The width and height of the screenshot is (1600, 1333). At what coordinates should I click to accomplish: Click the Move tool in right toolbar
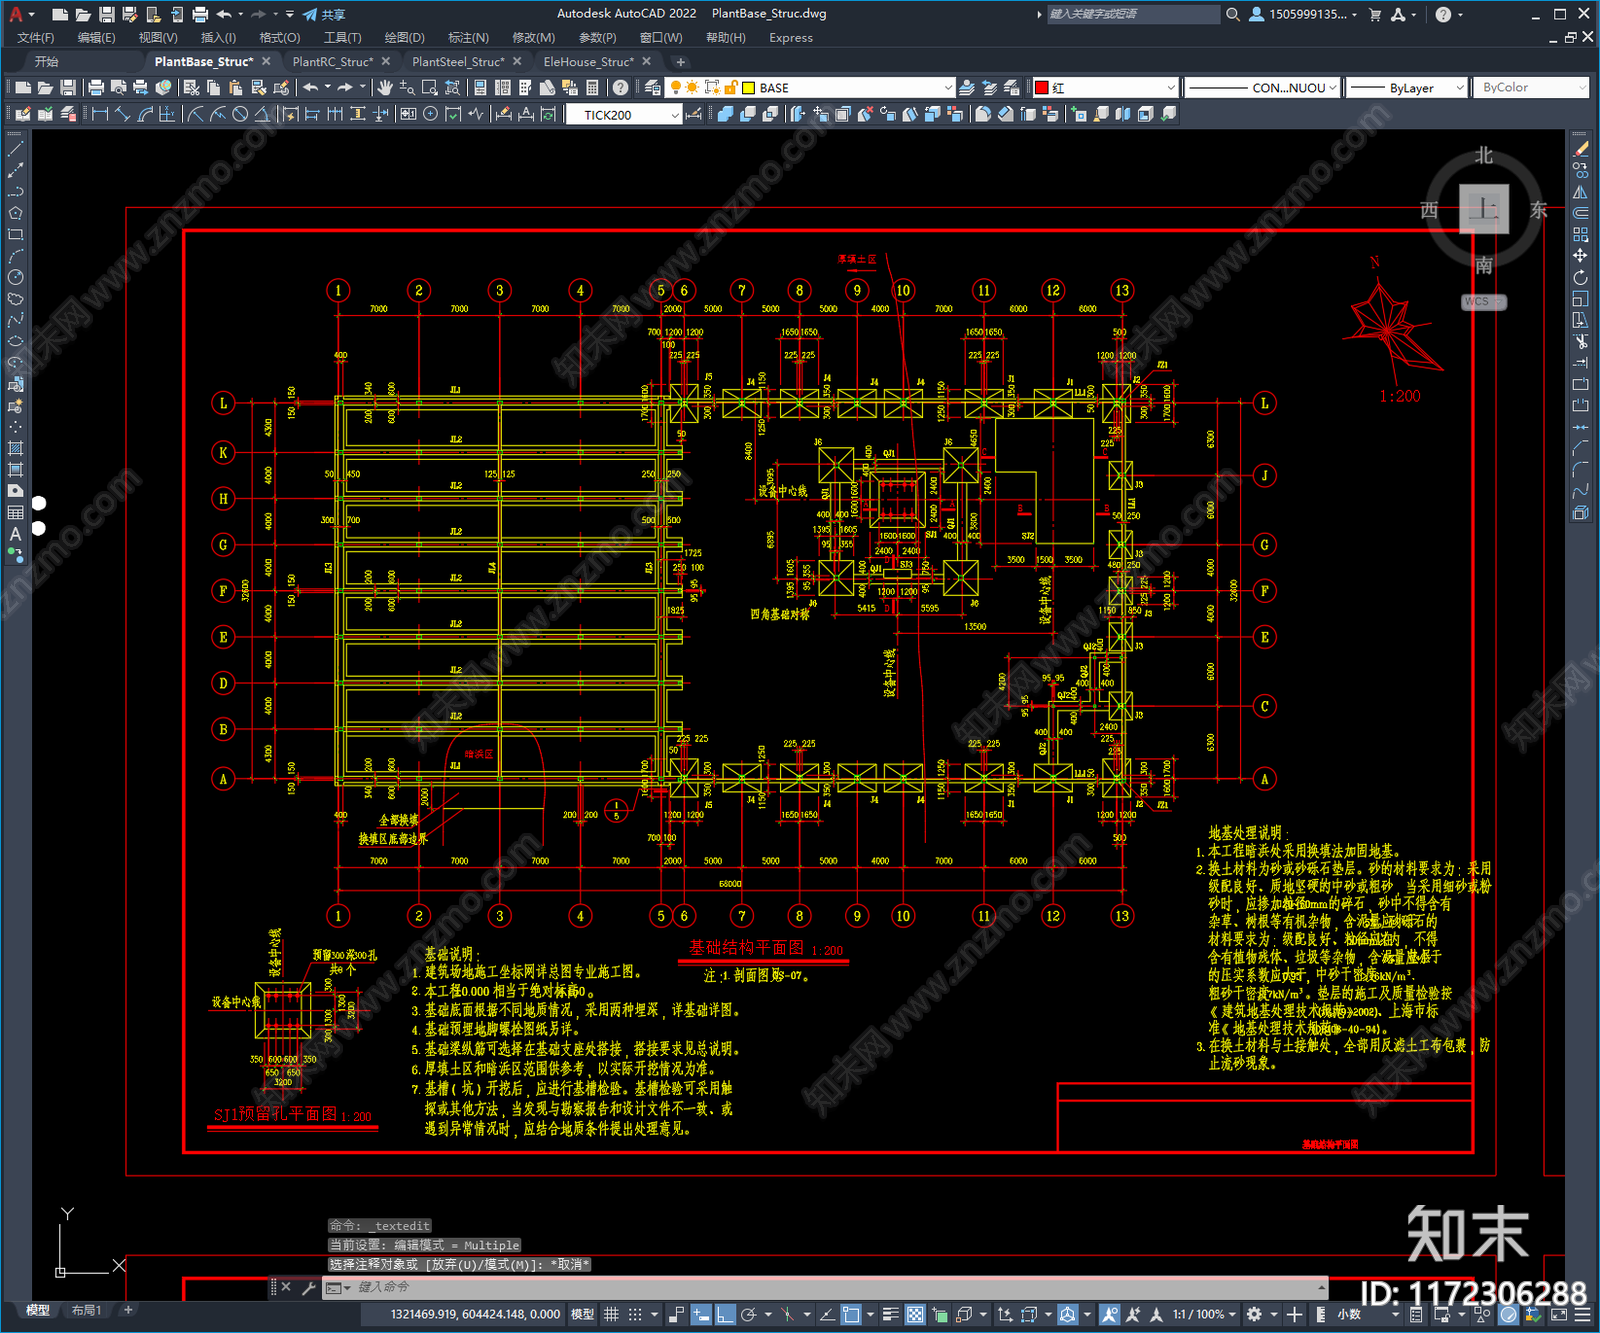[x=1580, y=256]
